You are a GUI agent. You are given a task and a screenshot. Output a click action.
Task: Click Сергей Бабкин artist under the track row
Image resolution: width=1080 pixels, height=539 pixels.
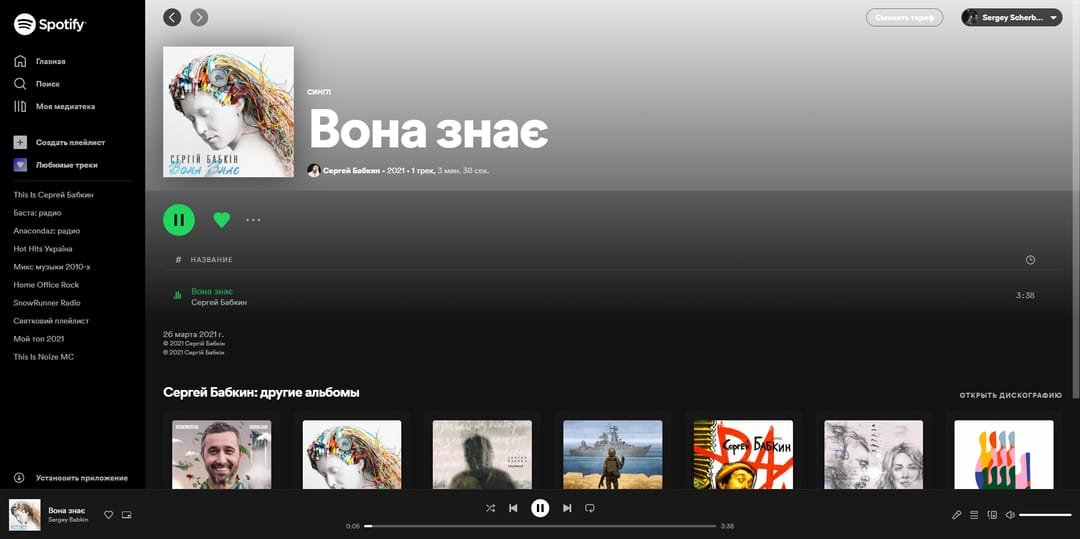tap(219, 302)
